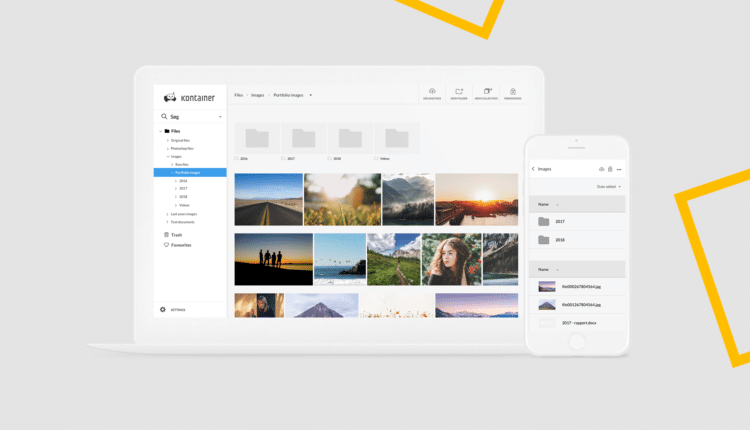The height and width of the screenshot is (430, 750).
Task: Click the Files breadcrumb link
Action: (x=239, y=95)
